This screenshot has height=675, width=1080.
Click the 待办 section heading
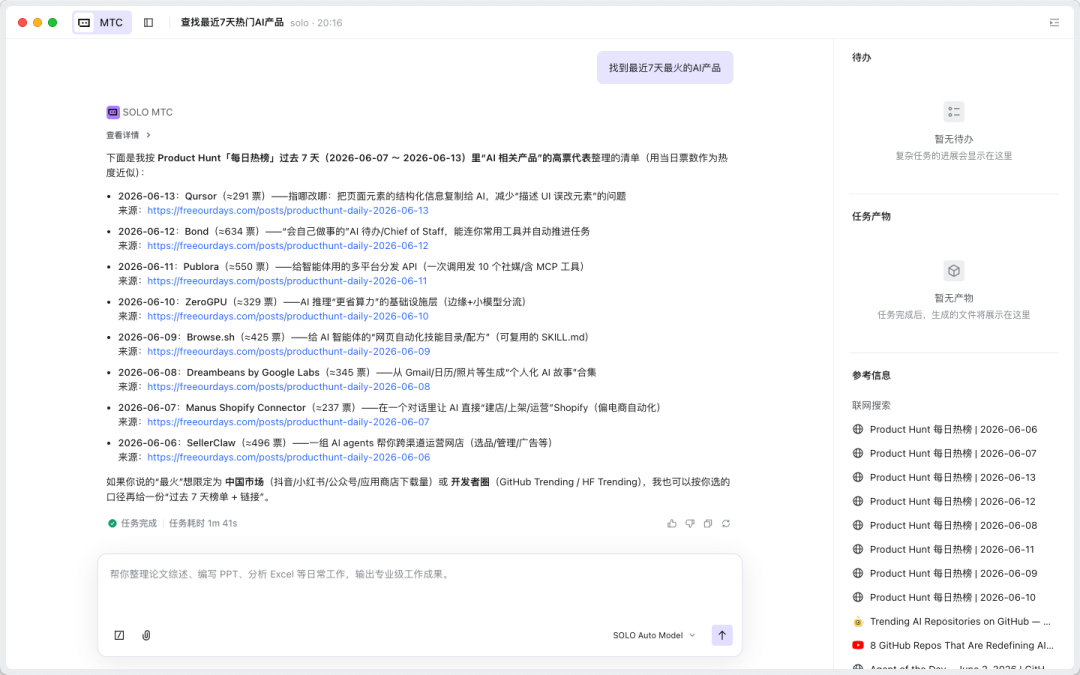[x=862, y=57]
